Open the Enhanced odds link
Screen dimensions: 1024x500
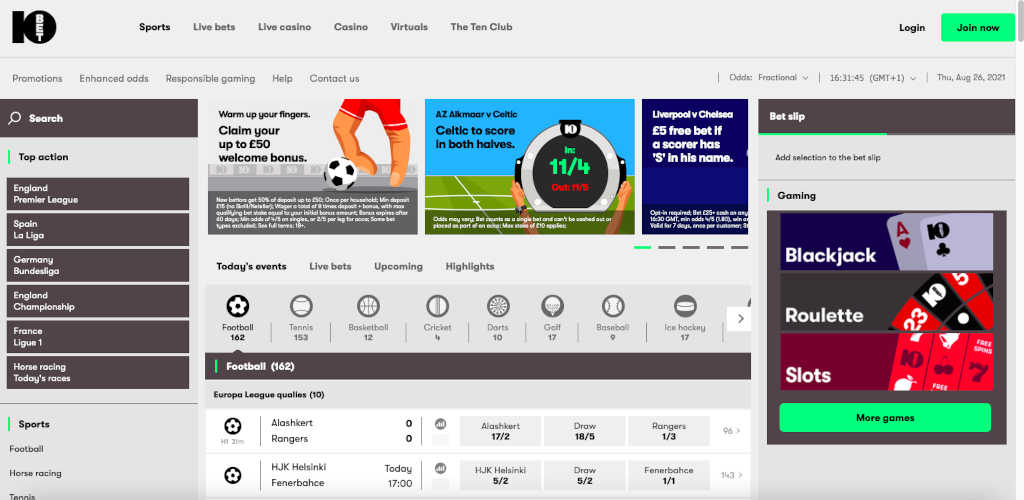[x=114, y=78]
